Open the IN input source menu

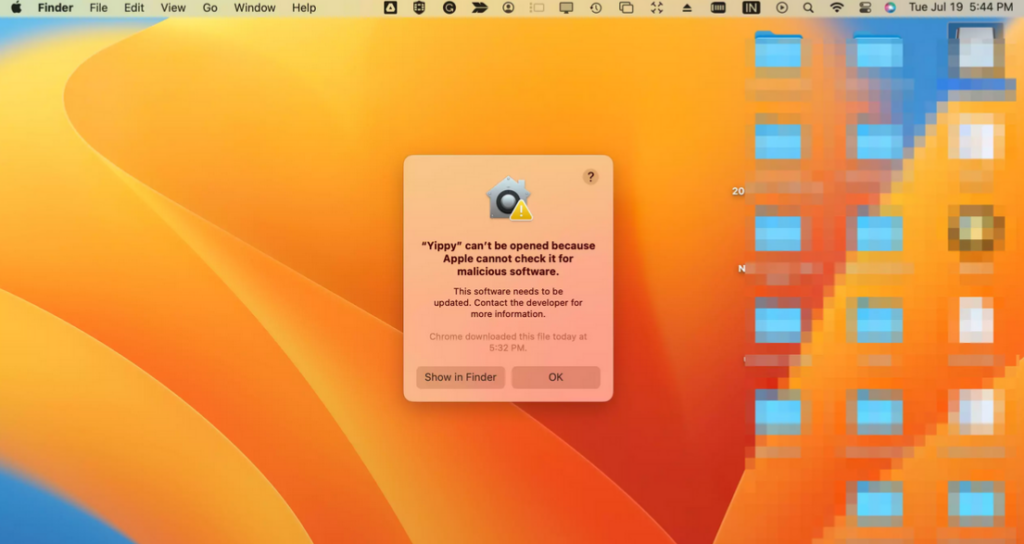point(751,8)
